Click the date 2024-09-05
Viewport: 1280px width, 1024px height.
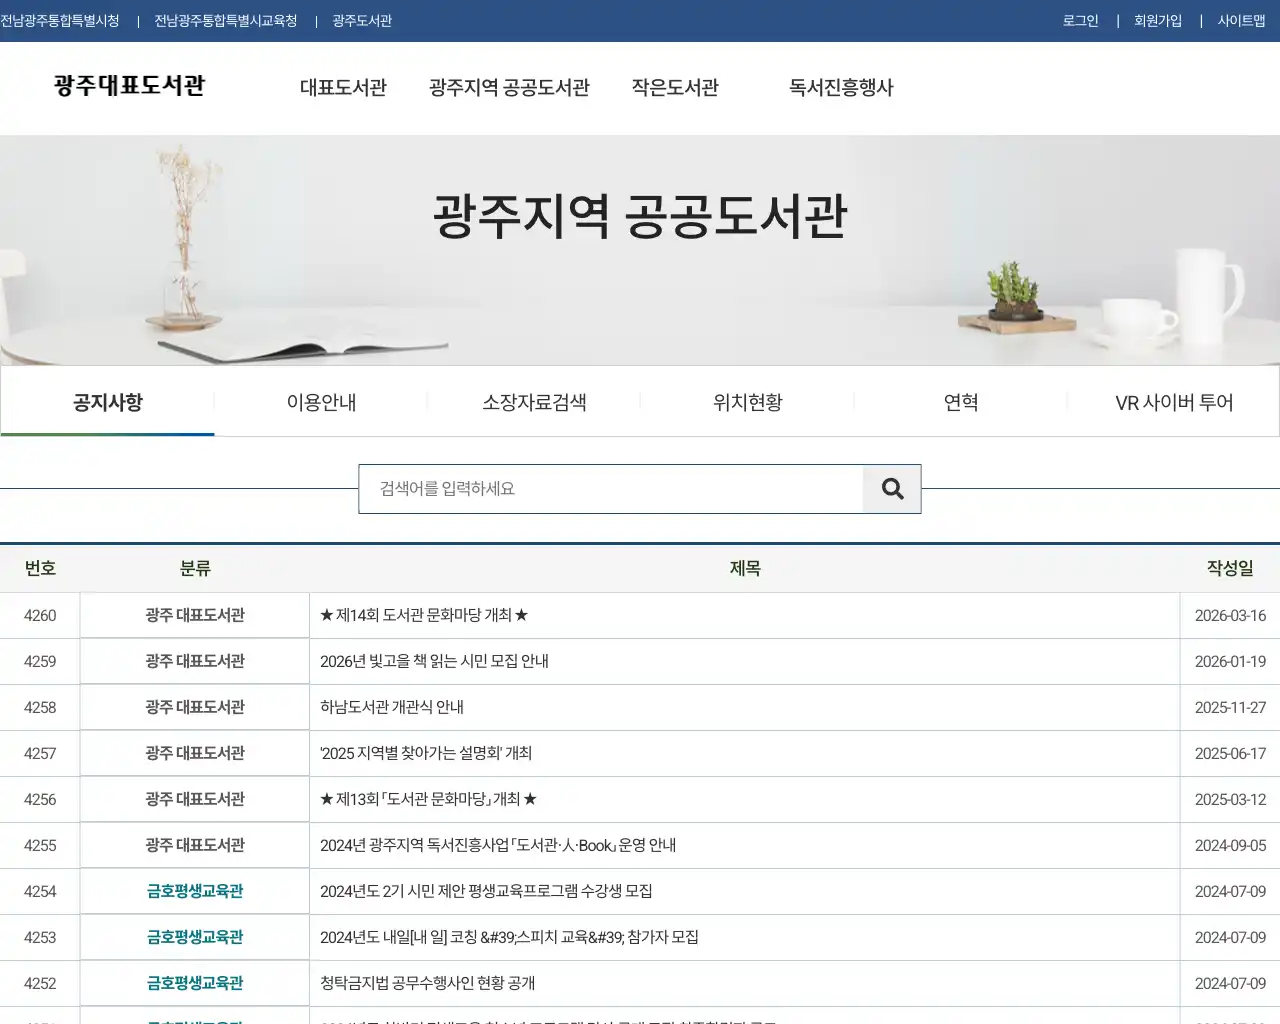tap(1230, 845)
